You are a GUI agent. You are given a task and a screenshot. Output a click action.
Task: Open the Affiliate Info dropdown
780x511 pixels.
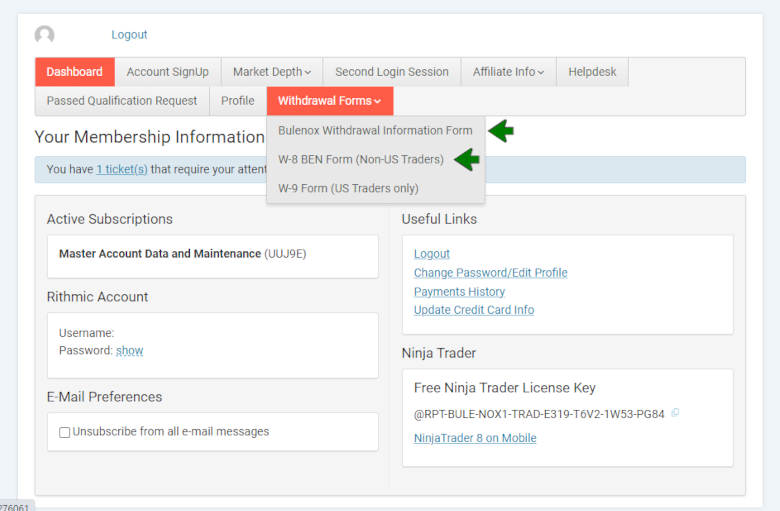(x=509, y=72)
